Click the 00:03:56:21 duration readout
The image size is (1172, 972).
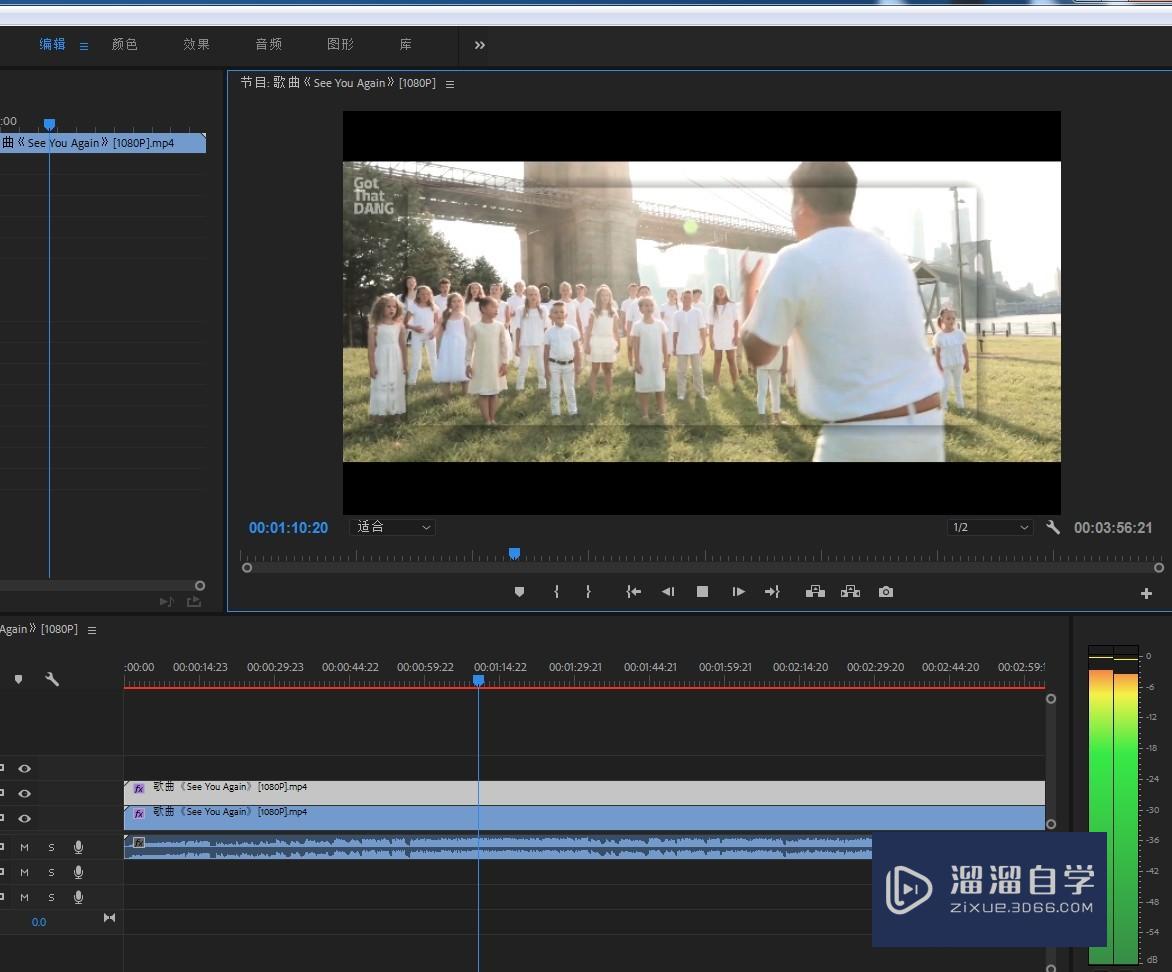[x=1113, y=528]
